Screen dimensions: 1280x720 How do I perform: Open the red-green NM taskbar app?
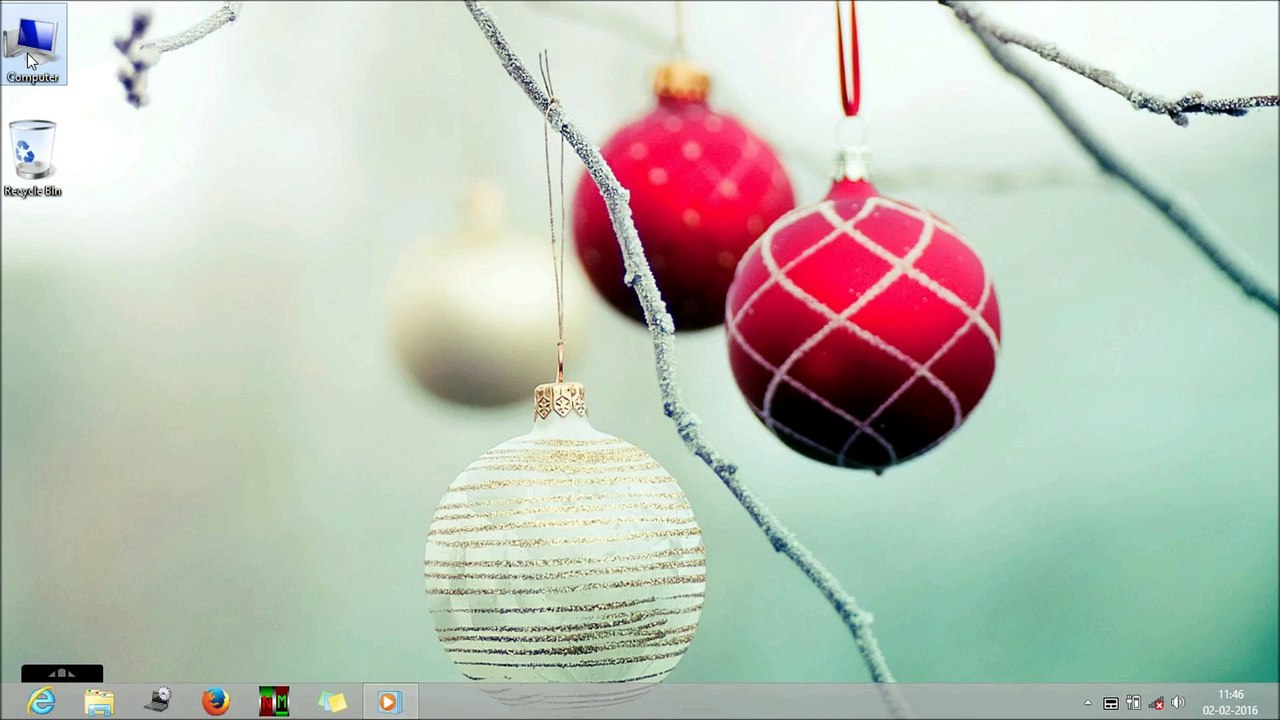[274, 702]
